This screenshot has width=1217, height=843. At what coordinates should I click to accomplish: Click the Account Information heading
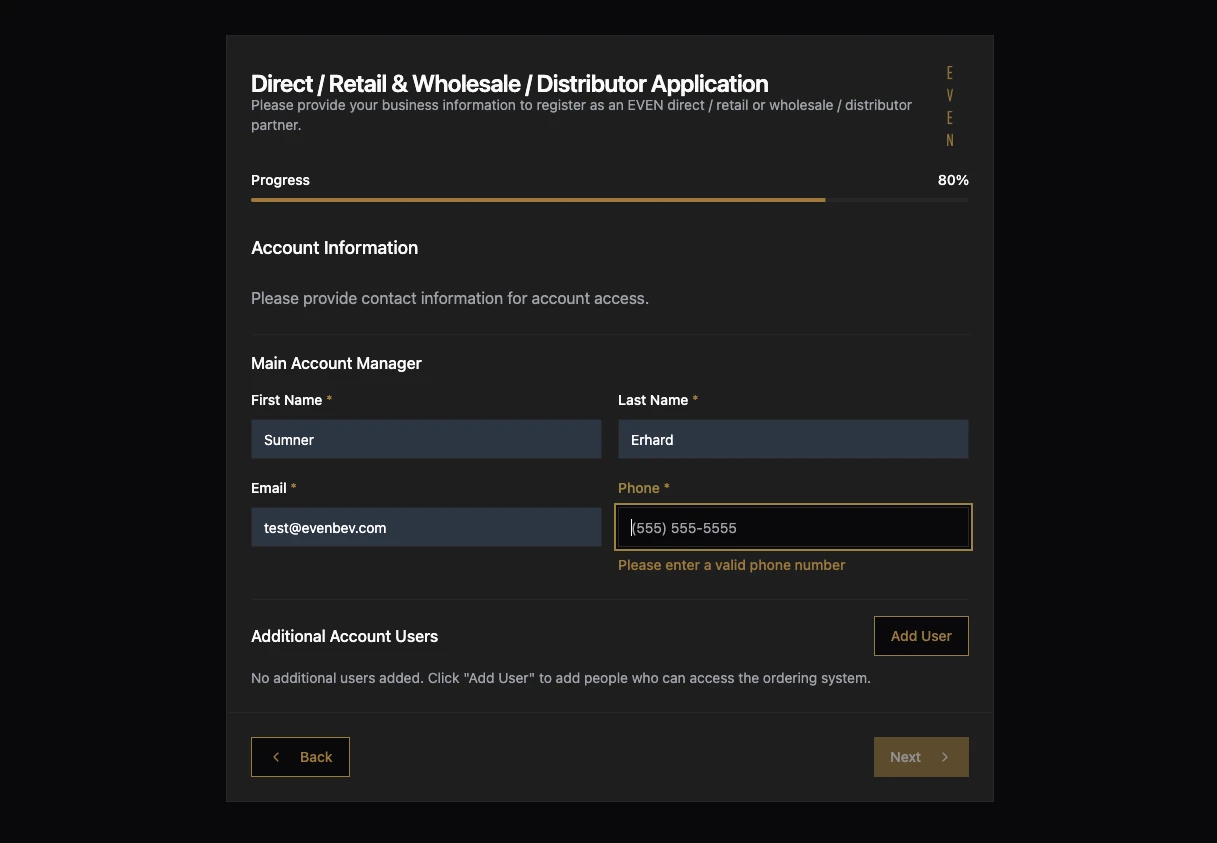[x=334, y=248]
